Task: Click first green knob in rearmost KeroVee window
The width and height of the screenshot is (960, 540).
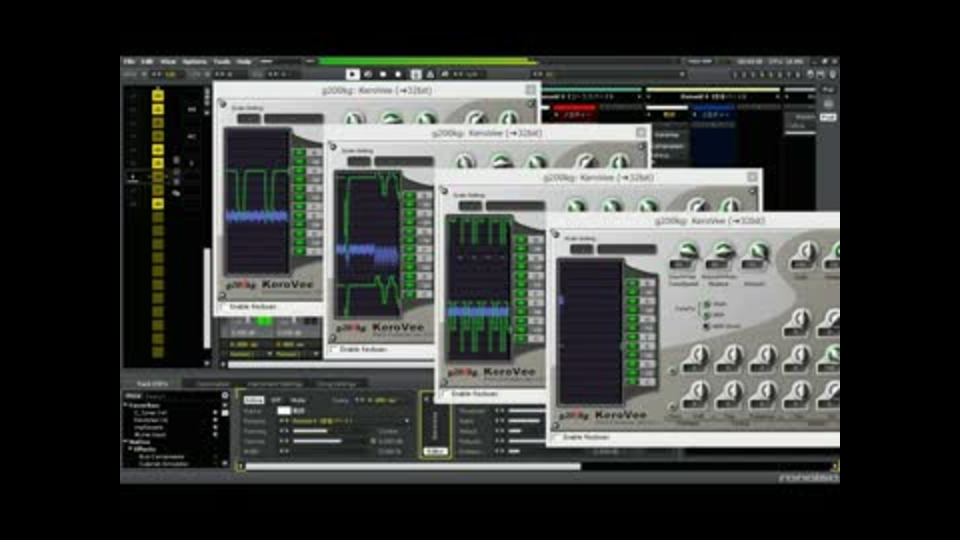Action: tap(354, 119)
